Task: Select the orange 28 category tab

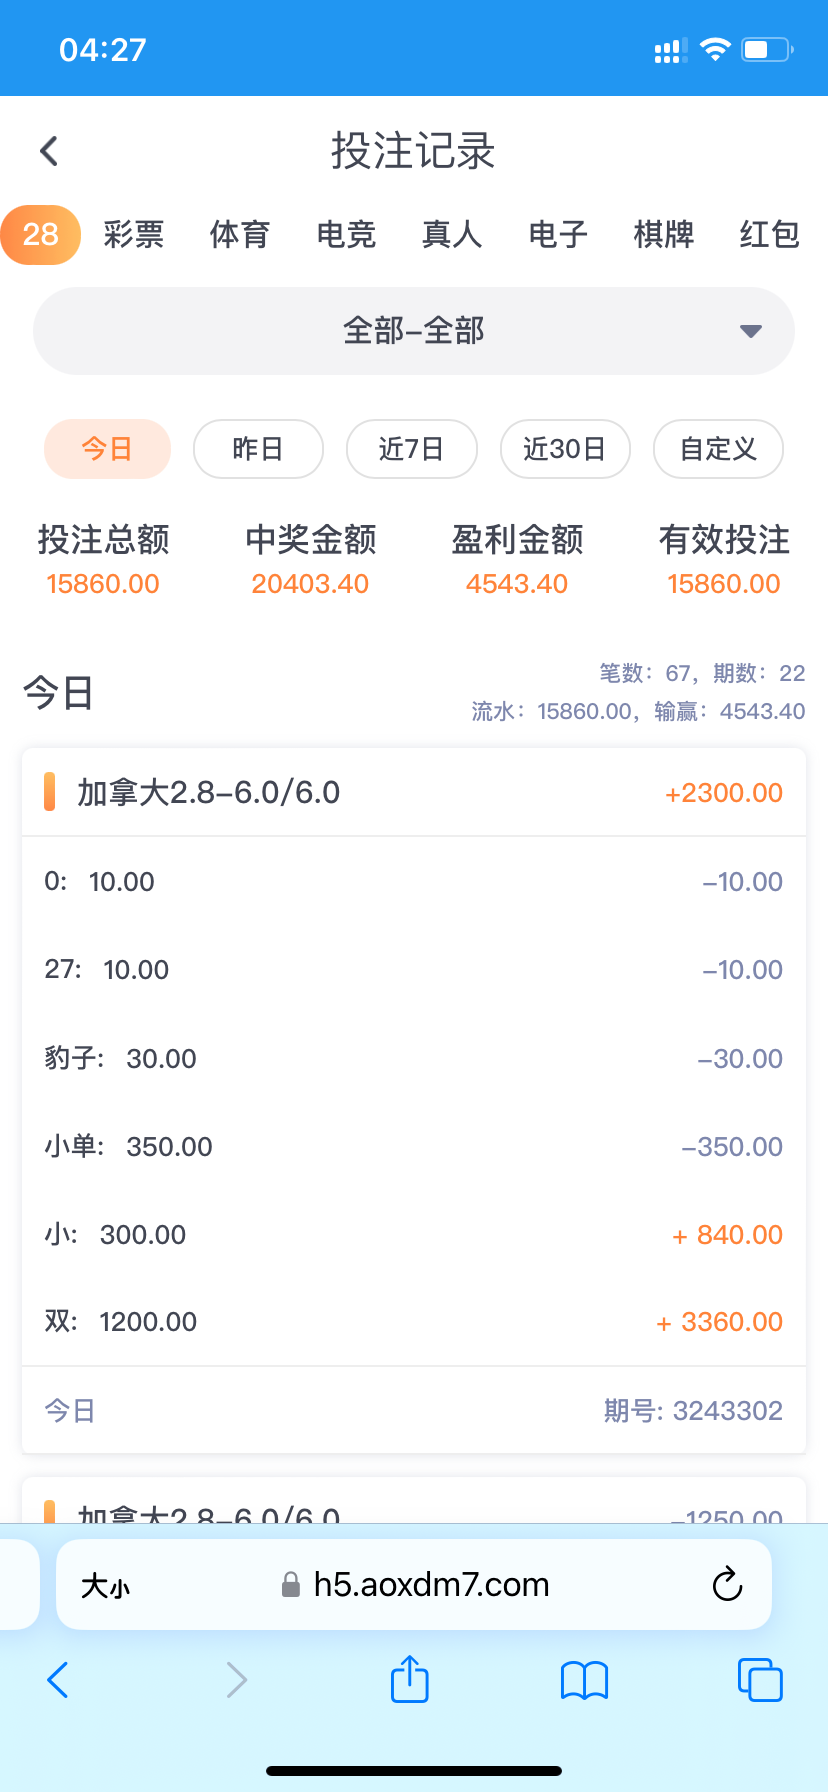Action: 41,235
